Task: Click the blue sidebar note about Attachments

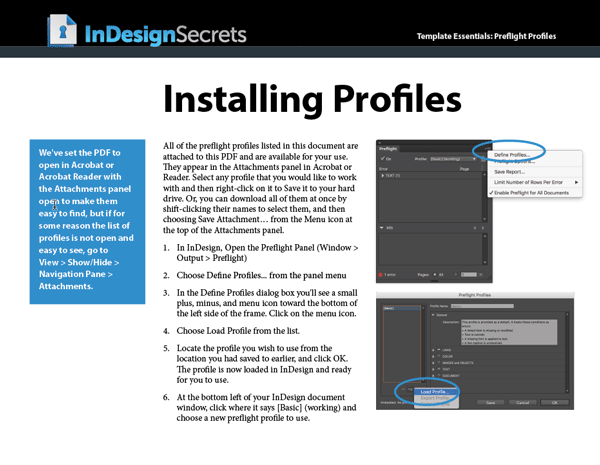Action: 87,222
